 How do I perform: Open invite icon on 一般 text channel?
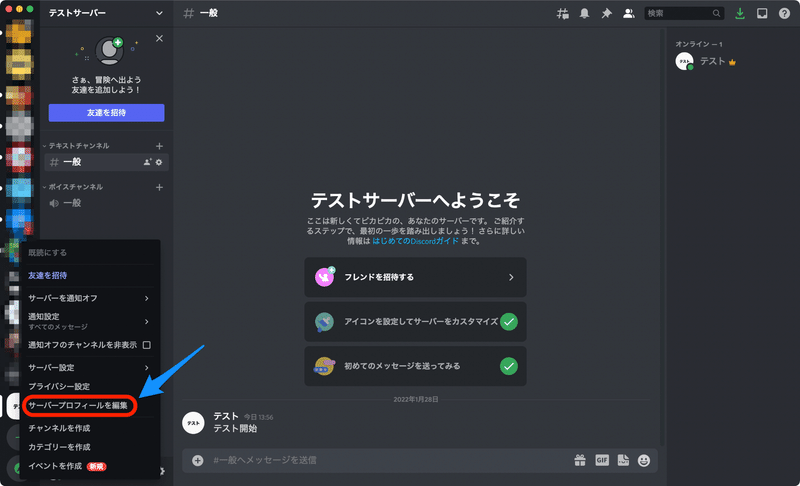[147, 162]
